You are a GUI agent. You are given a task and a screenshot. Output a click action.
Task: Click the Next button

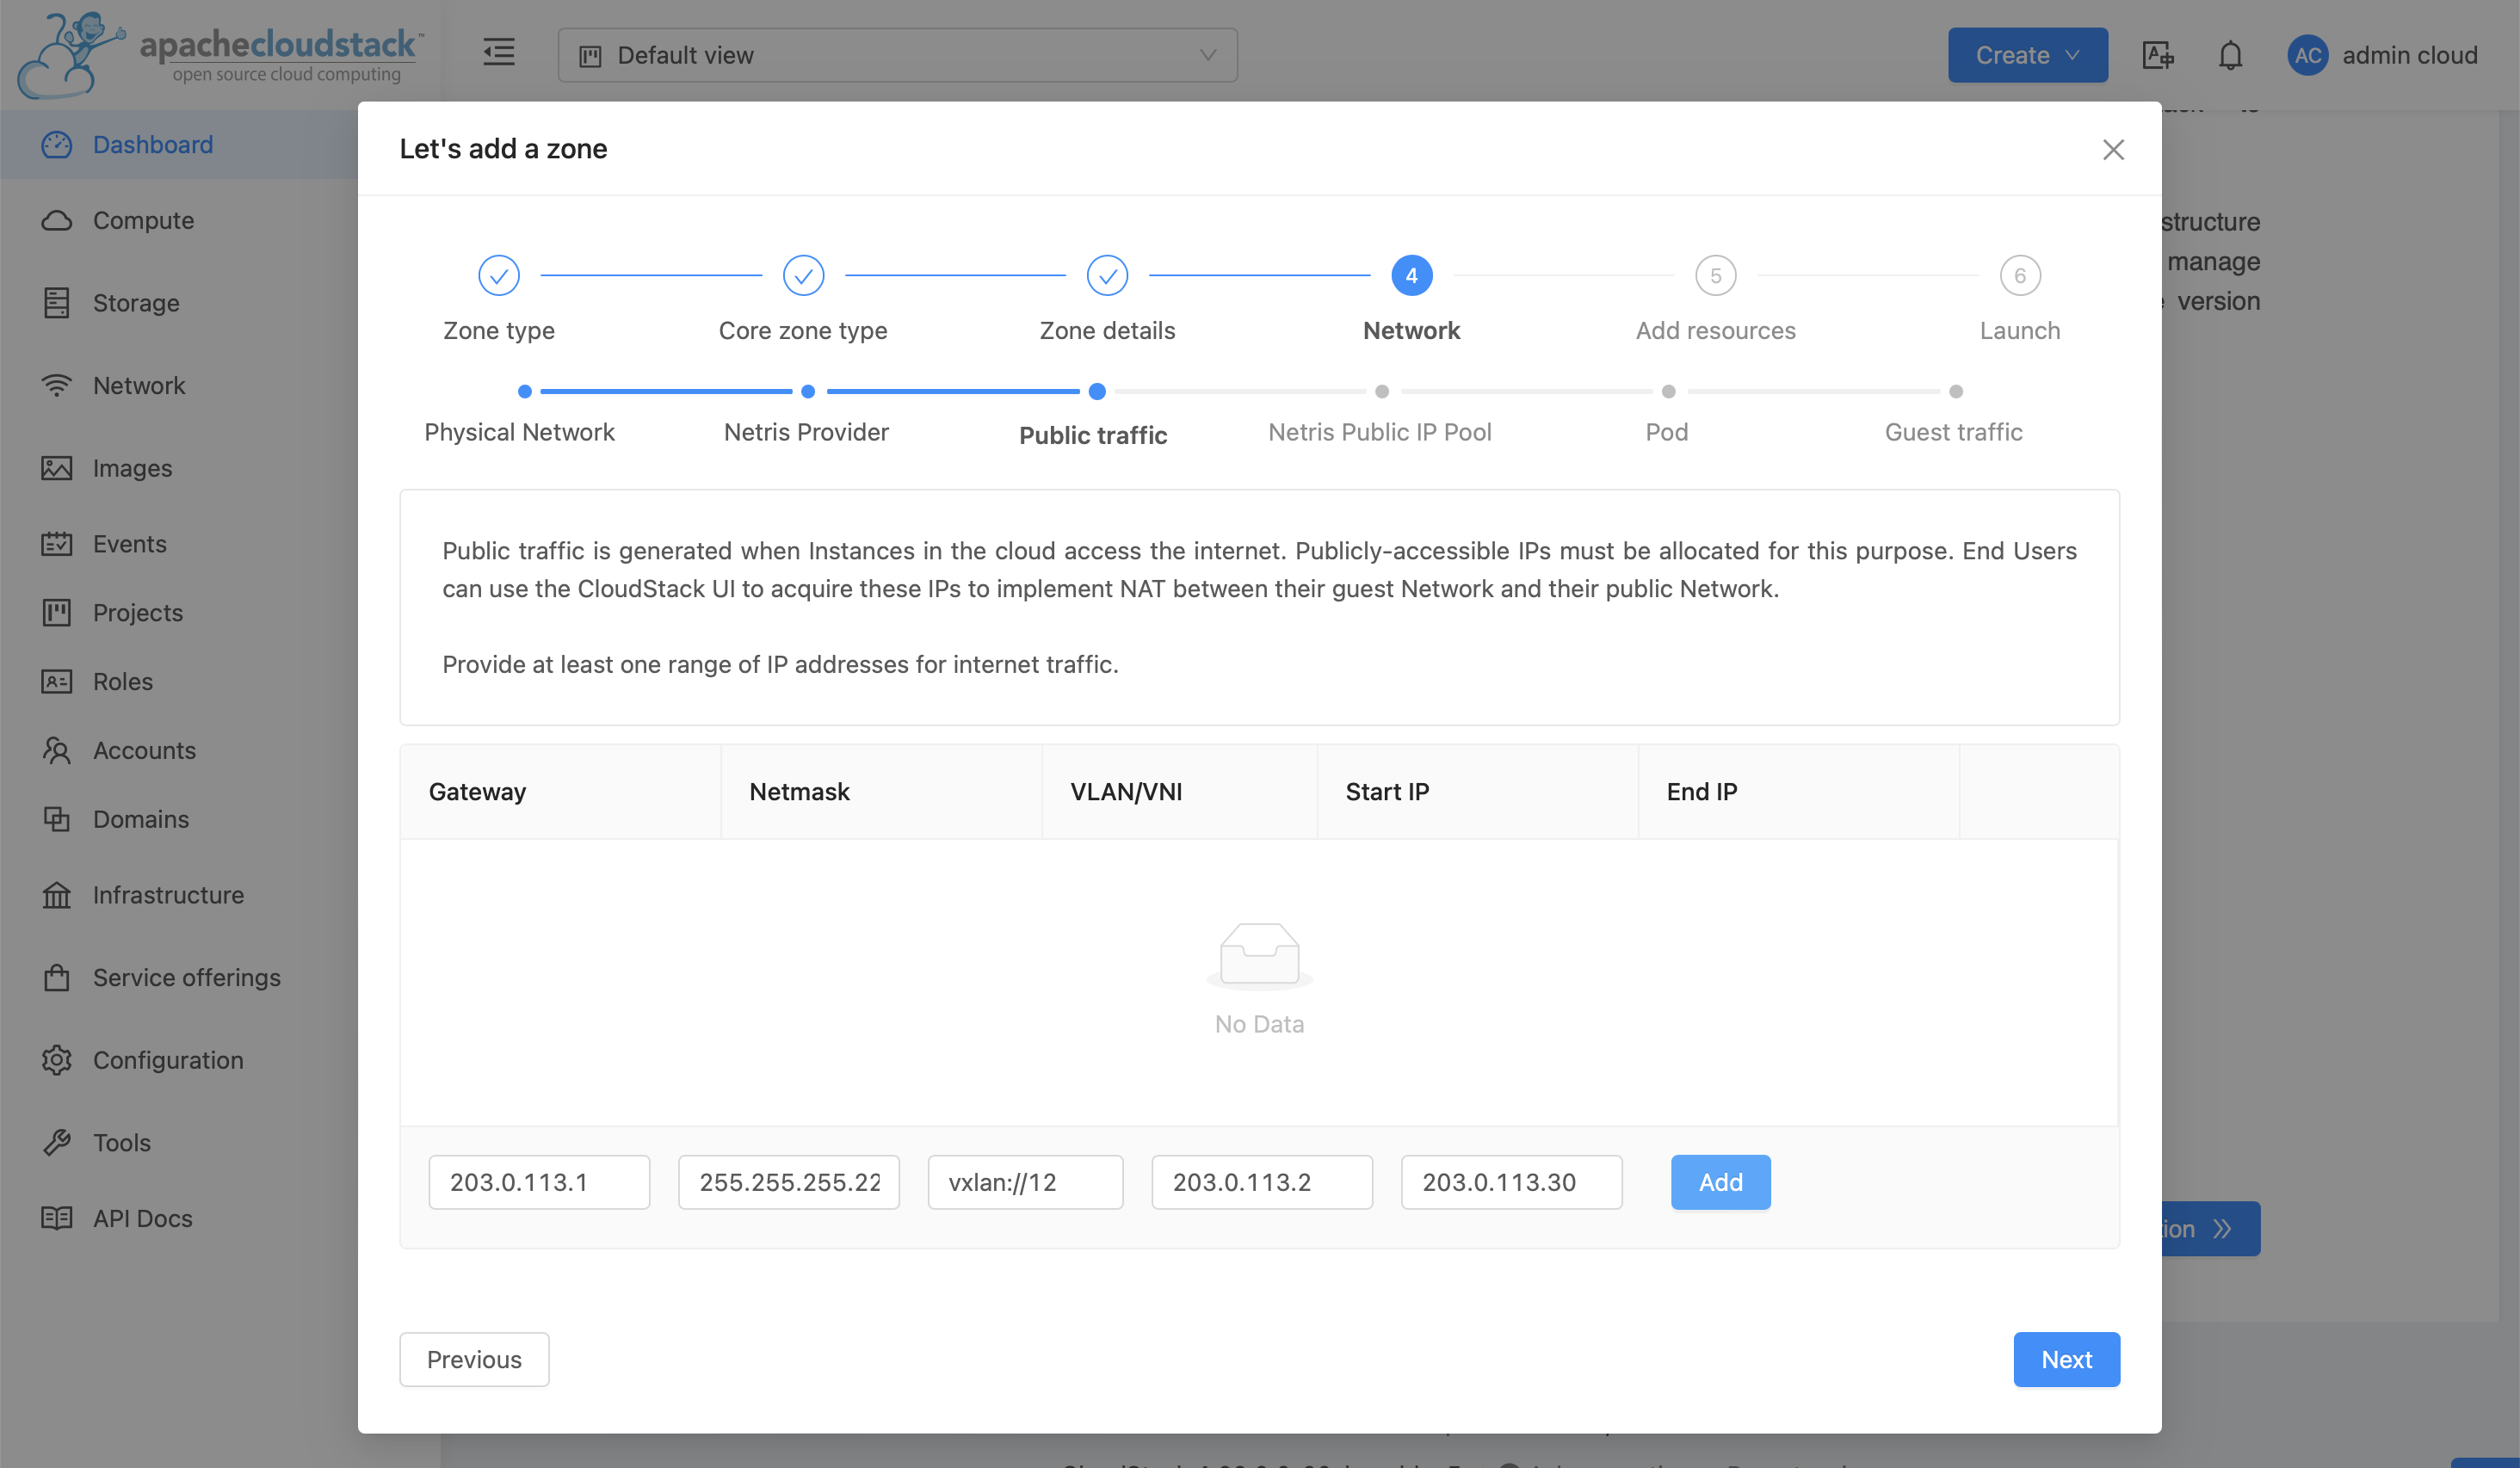(2065, 1359)
